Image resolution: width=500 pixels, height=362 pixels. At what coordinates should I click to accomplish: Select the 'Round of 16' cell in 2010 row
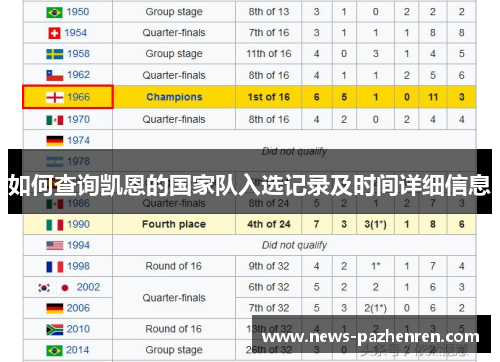174,329
